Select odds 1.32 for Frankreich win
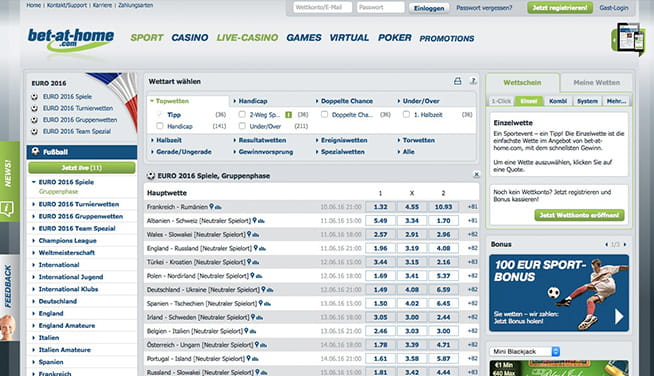The height and width of the screenshot is (376, 654). coord(380,207)
